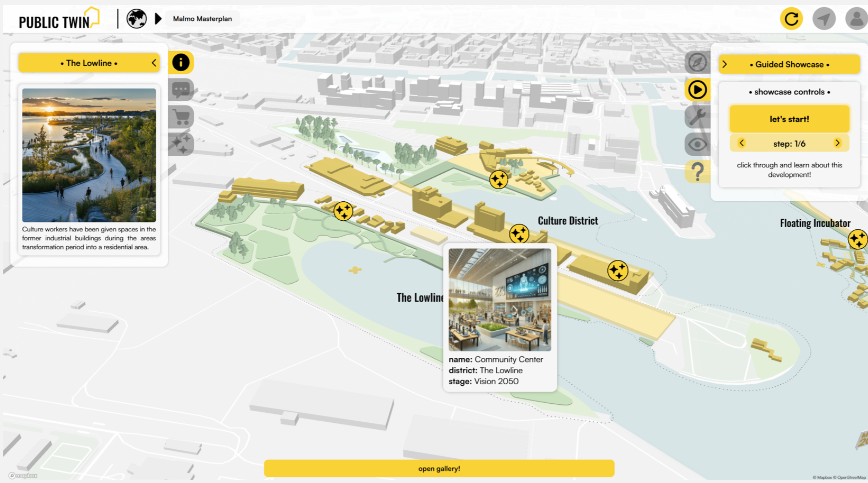The width and height of the screenshot is (868, 483).
Task: Collapse the Guided Showcase panel chevron
Action: pyautogui.click(x=725, y=64)
